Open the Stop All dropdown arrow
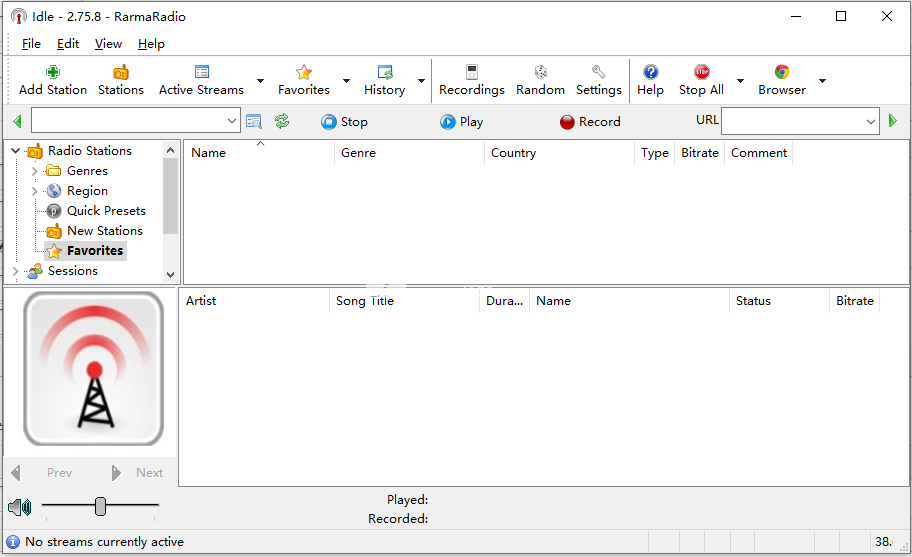912x557 pixels. 740,81
